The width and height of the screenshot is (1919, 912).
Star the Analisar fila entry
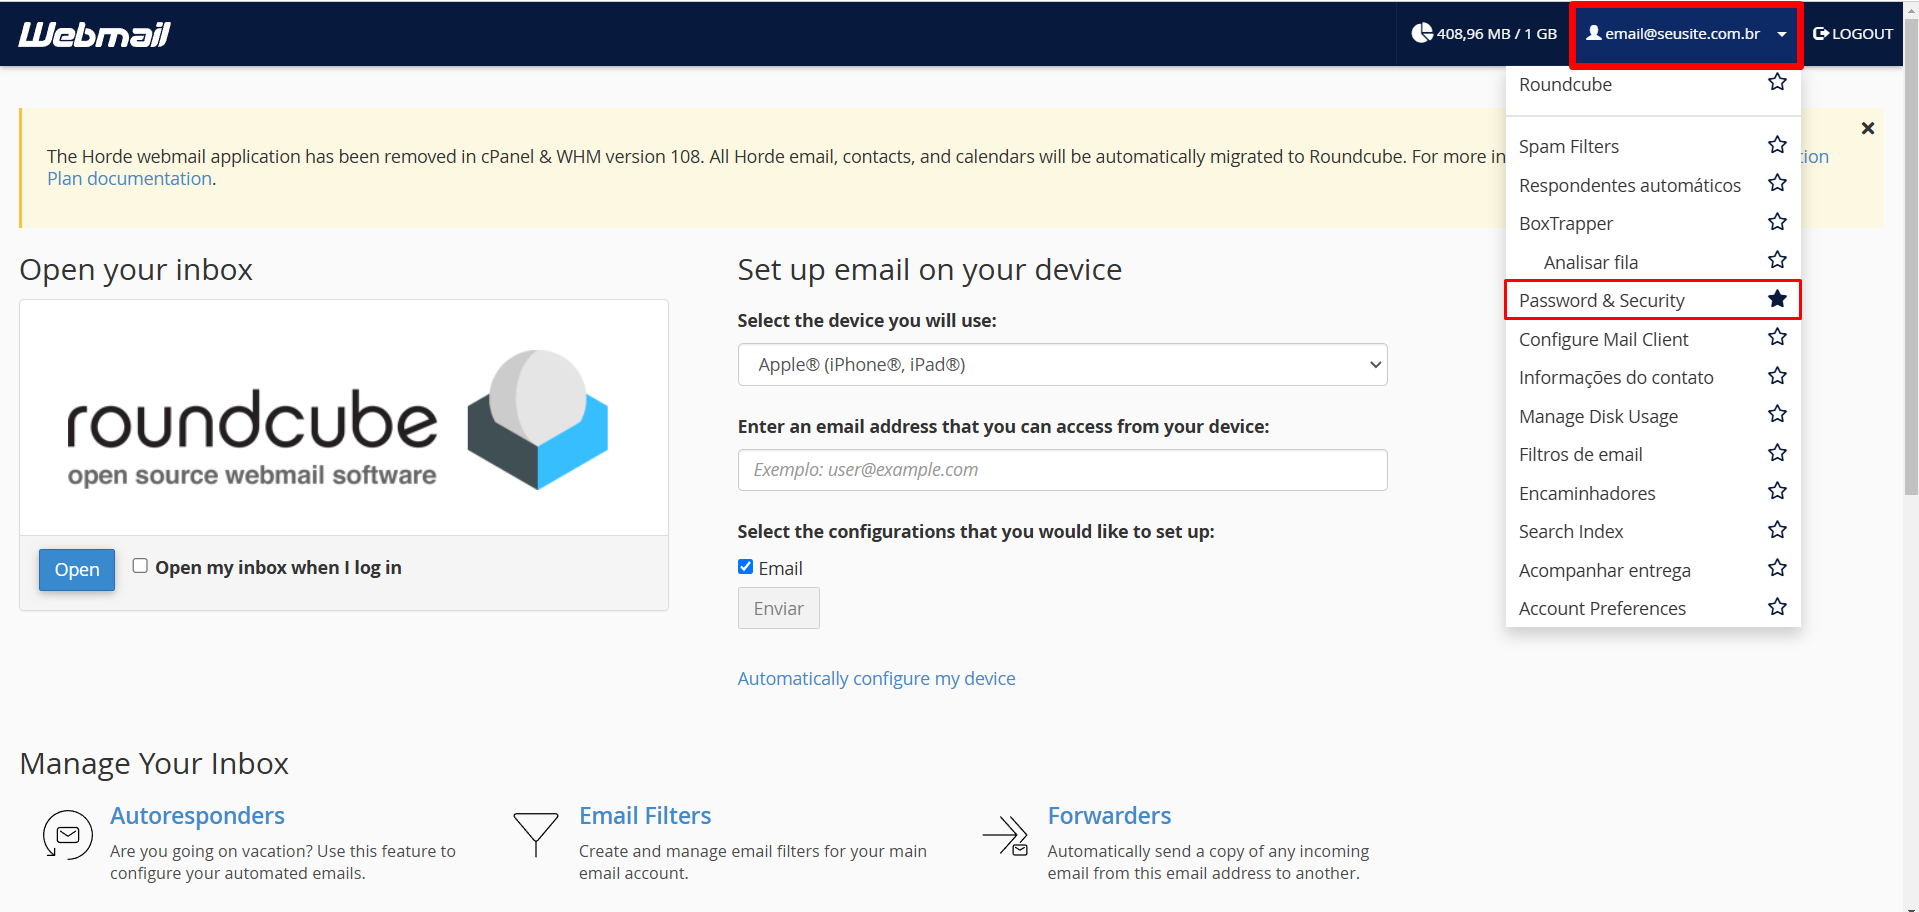coord(1777,260)
